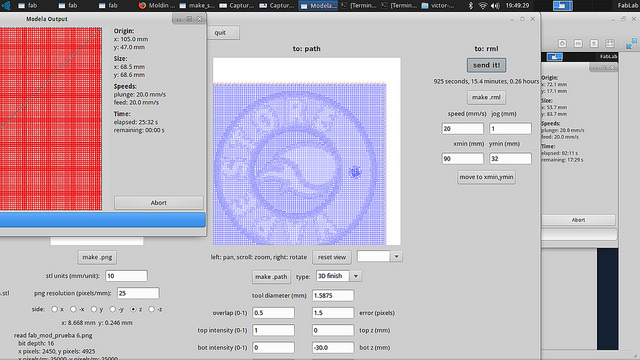The image size is (640, 360).
Task: Select the 'y' side radio button
Action: point(94,309)
